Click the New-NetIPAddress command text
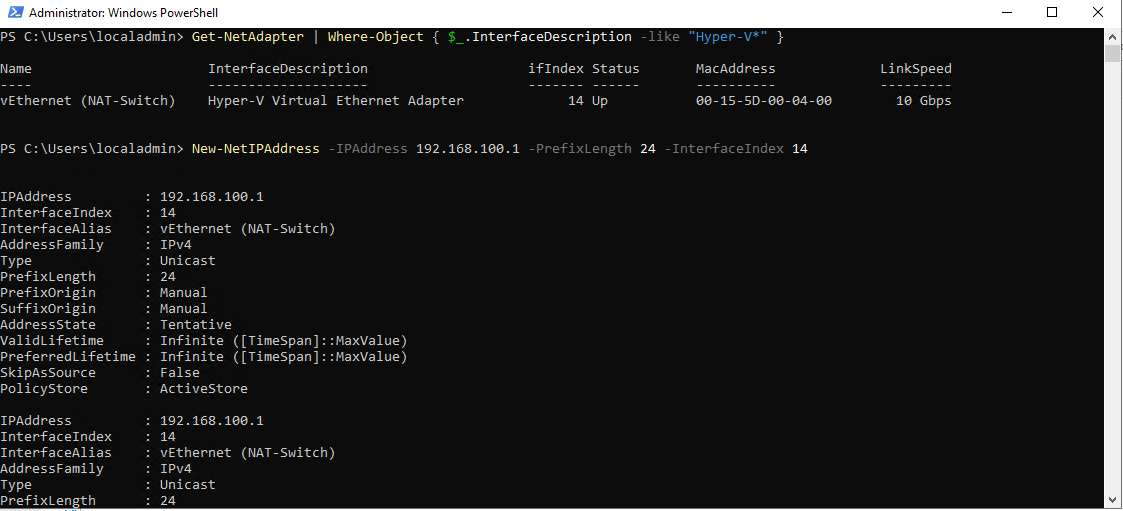Viewport: 1123px width, 511px height. (256, 149)
